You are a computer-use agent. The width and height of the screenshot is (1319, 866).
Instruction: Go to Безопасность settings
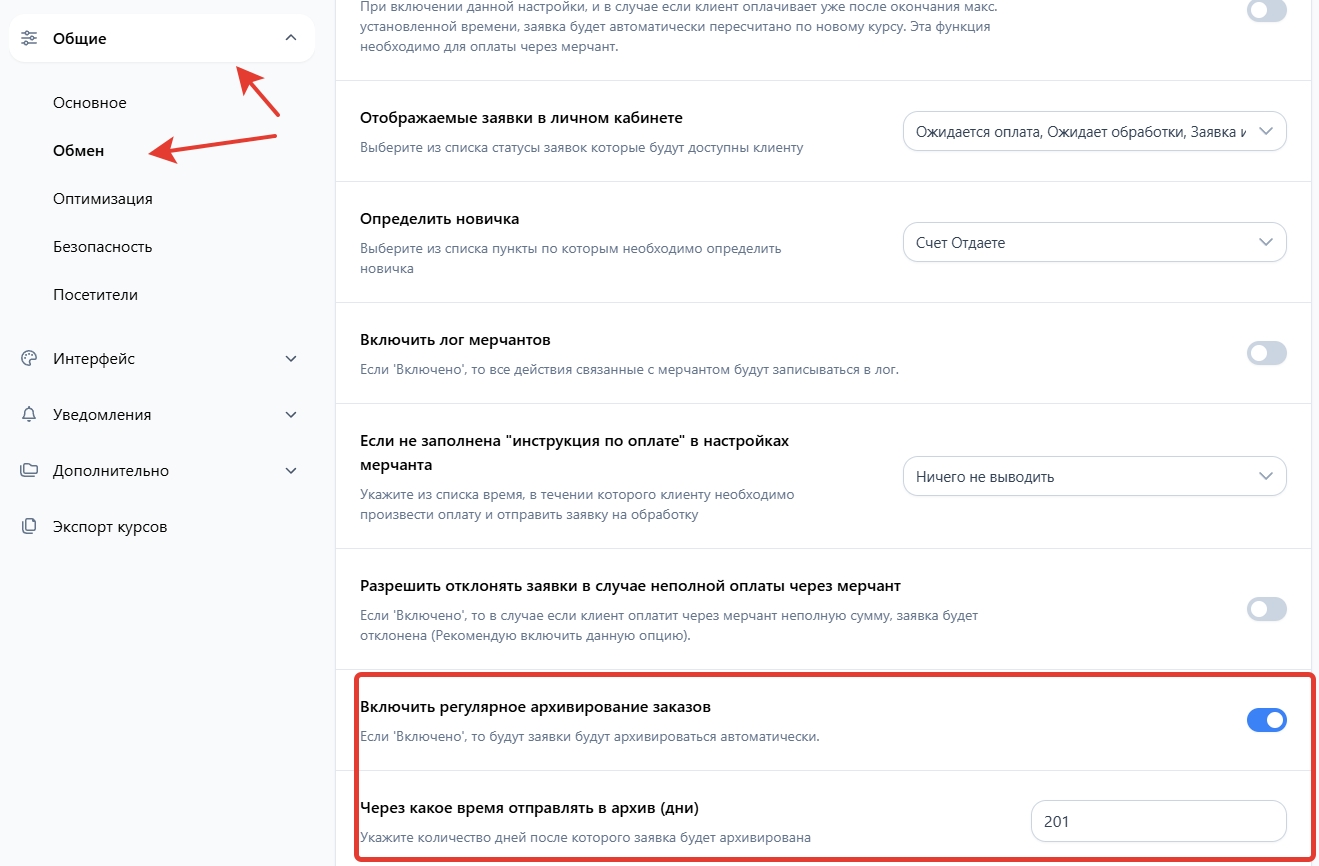tap(103, 247)
